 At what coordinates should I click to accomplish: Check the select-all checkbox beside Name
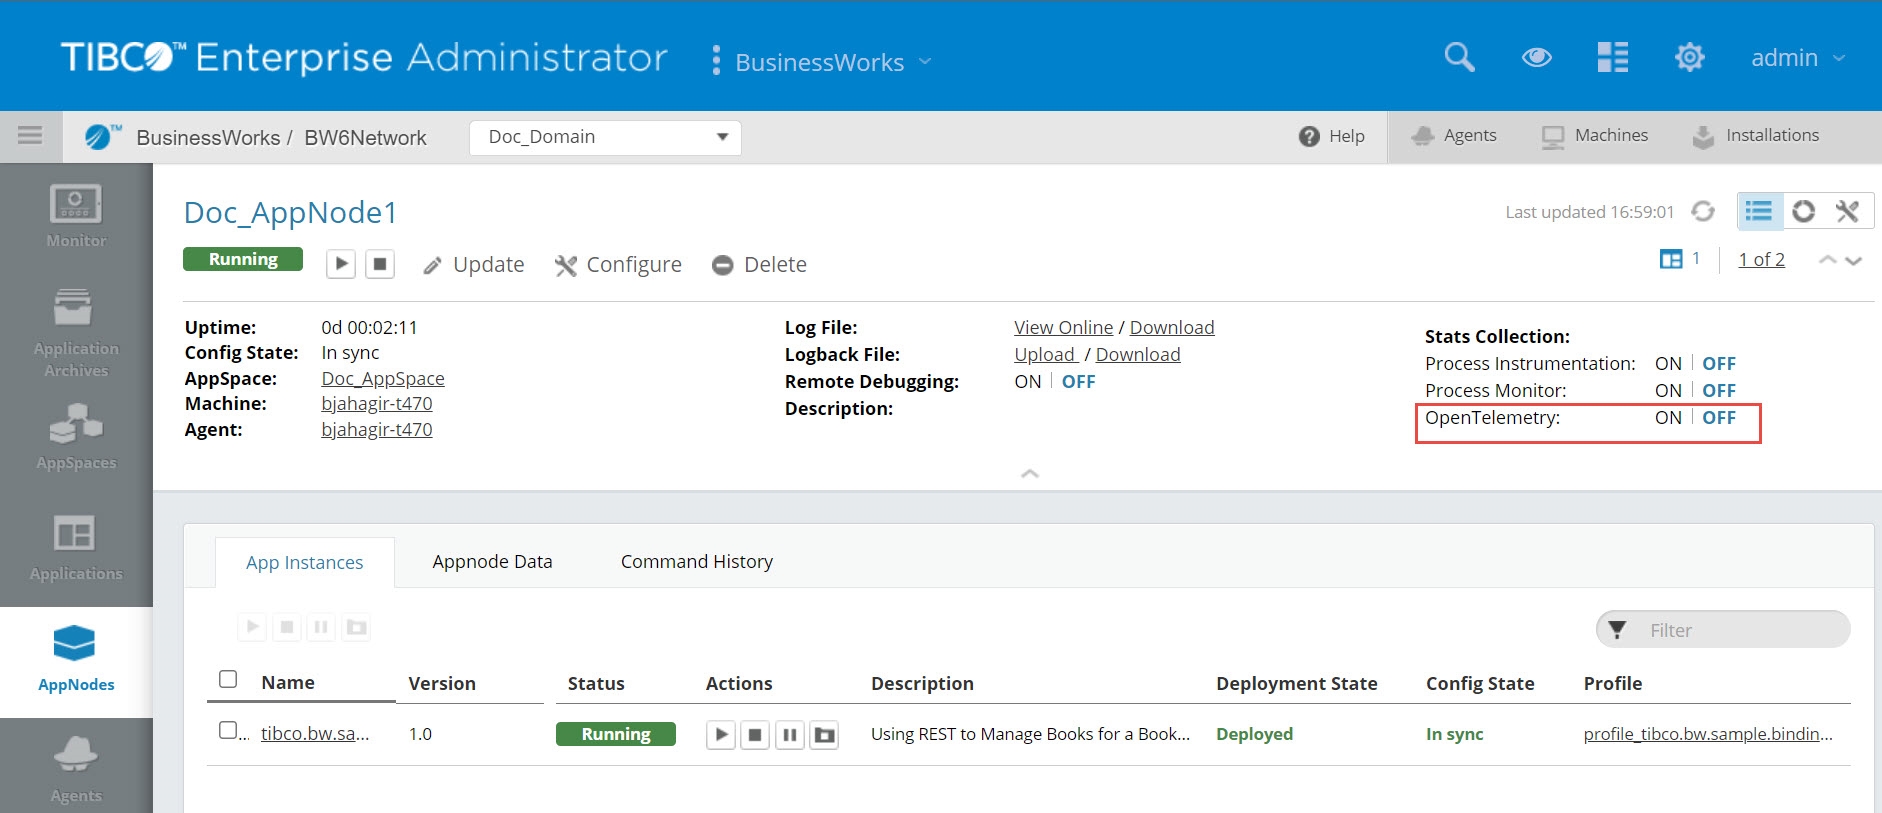click(228, 680)
